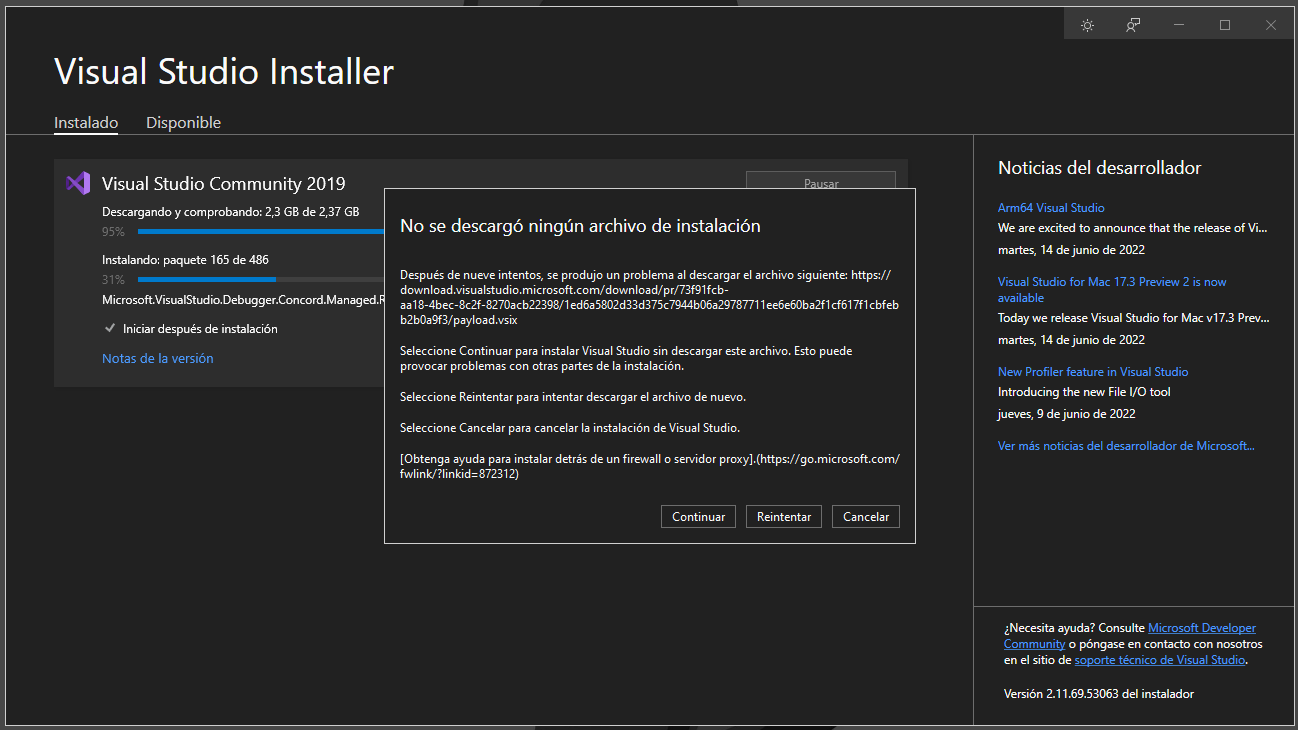
Task: Click the Pausar button
Action: 821,181
